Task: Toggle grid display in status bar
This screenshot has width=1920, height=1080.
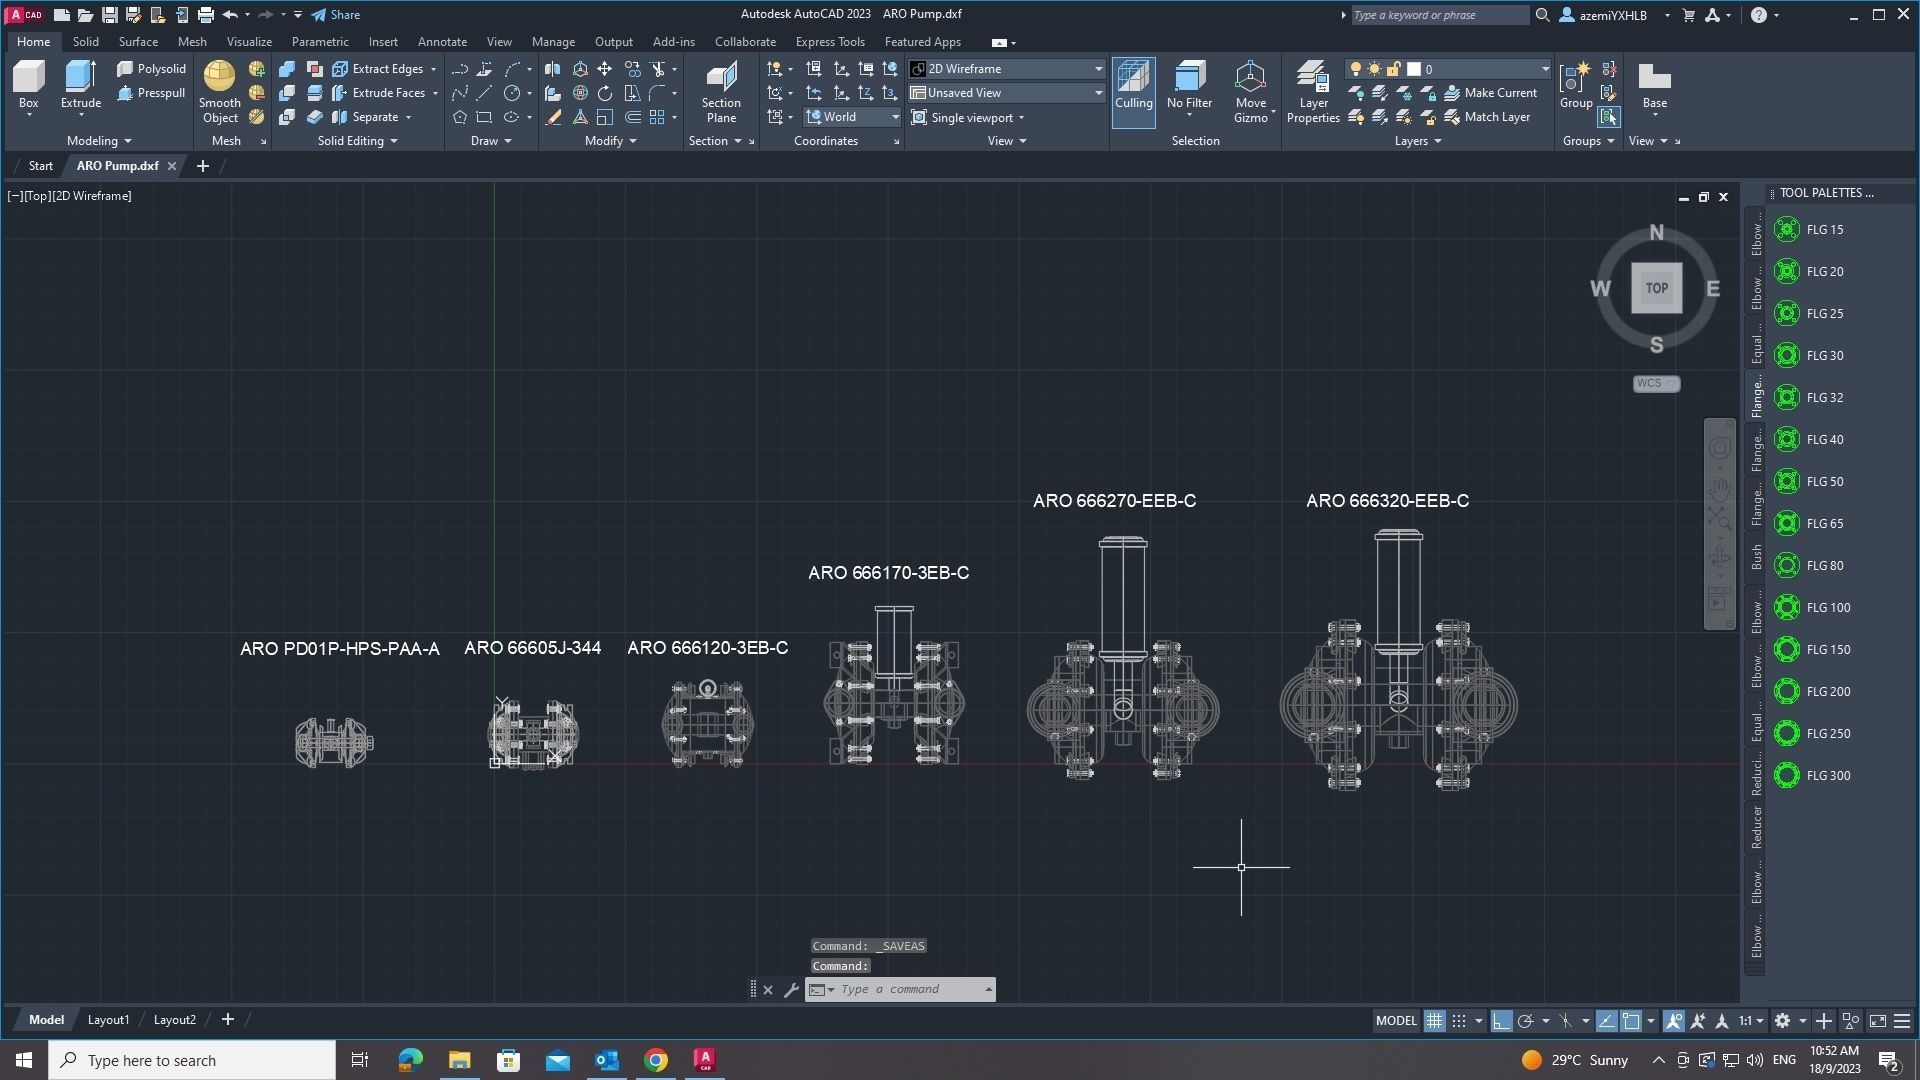Action: pos(1434,1021)
